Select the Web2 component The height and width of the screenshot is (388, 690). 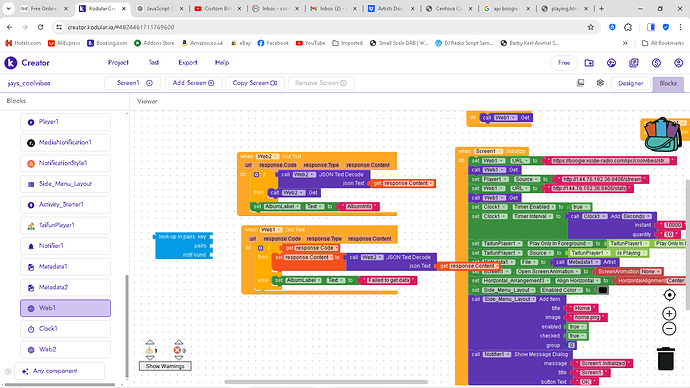[65, 349]
